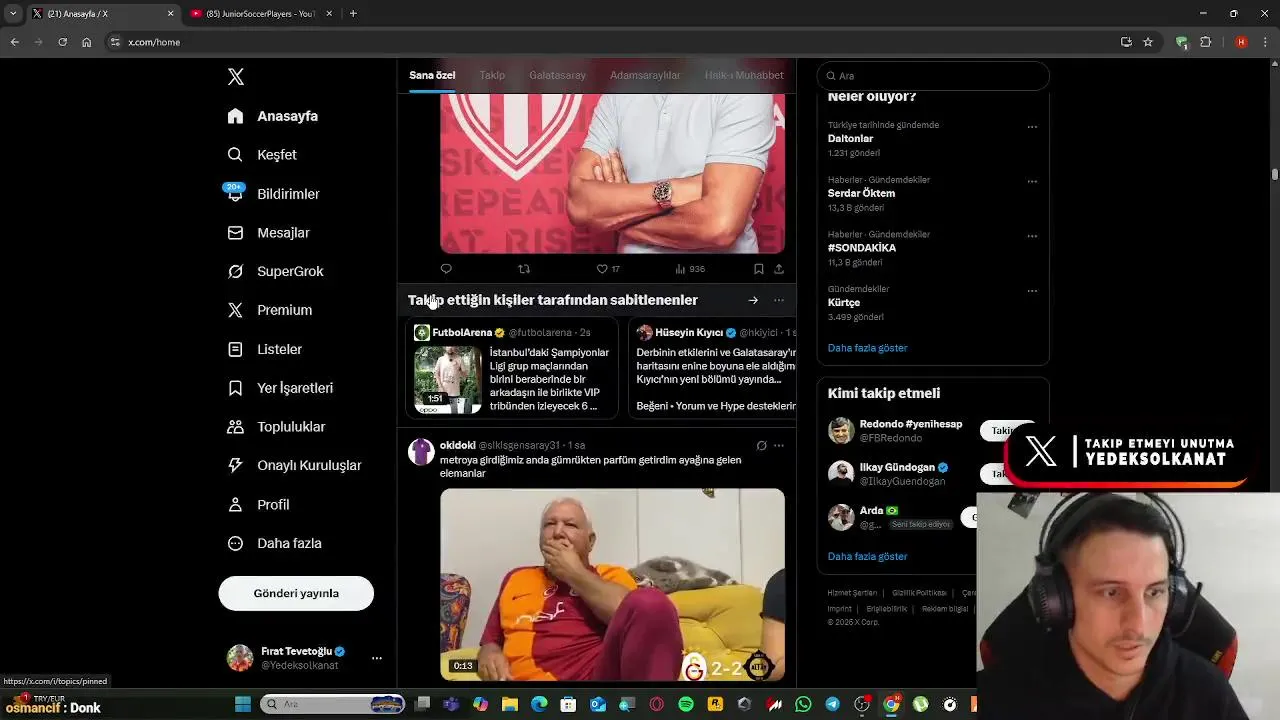
Task: Open Onaylı Kuruluşlar page
Action: (294, 465)
